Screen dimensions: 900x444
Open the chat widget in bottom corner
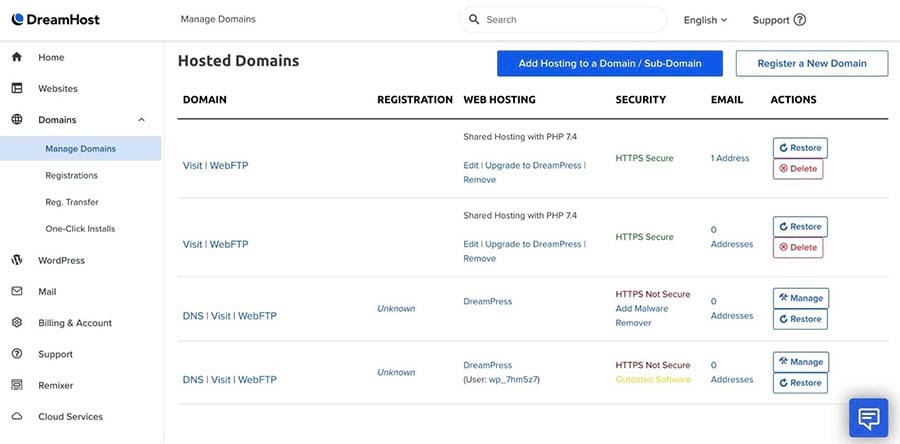tap(868, 417)
